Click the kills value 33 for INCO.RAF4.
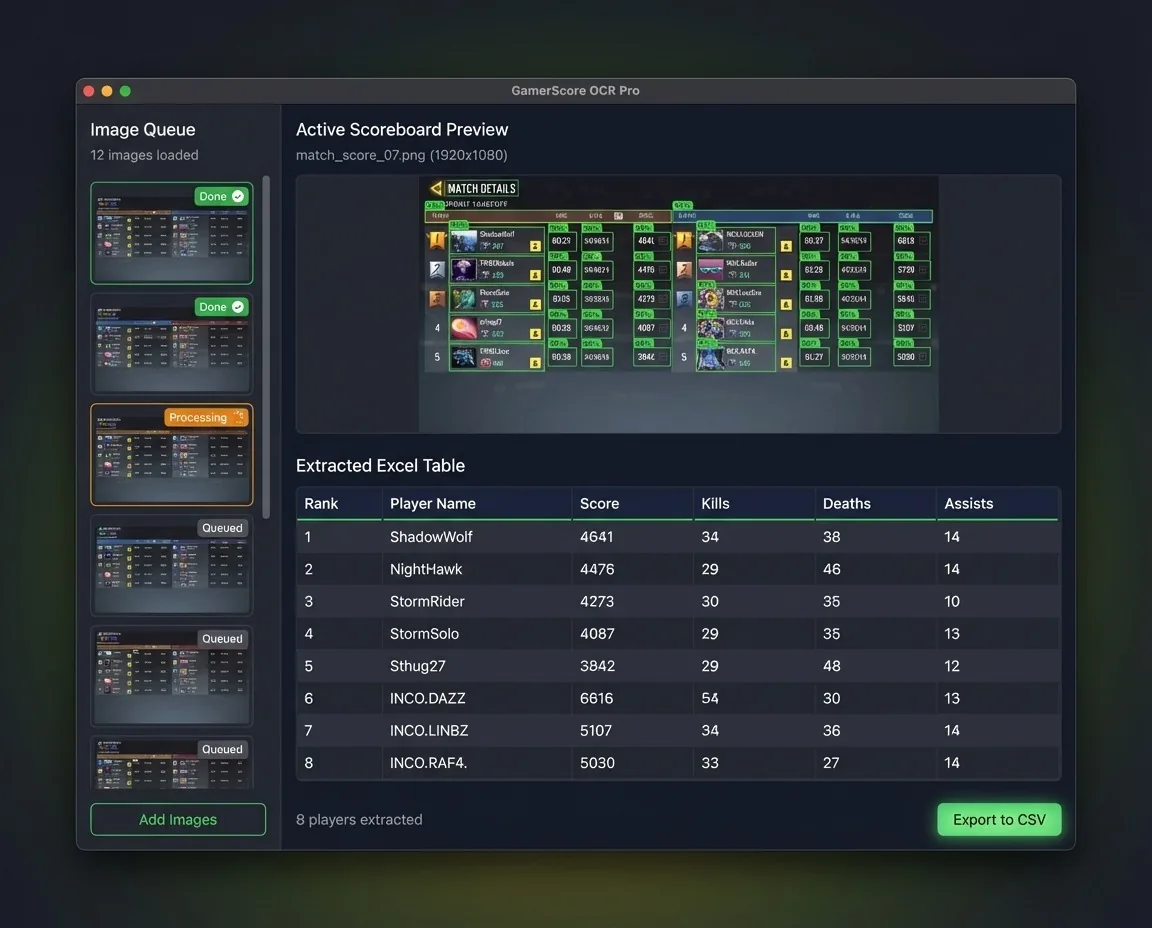1152x928 pixels. pyautogui.click(x=710, y=763)
